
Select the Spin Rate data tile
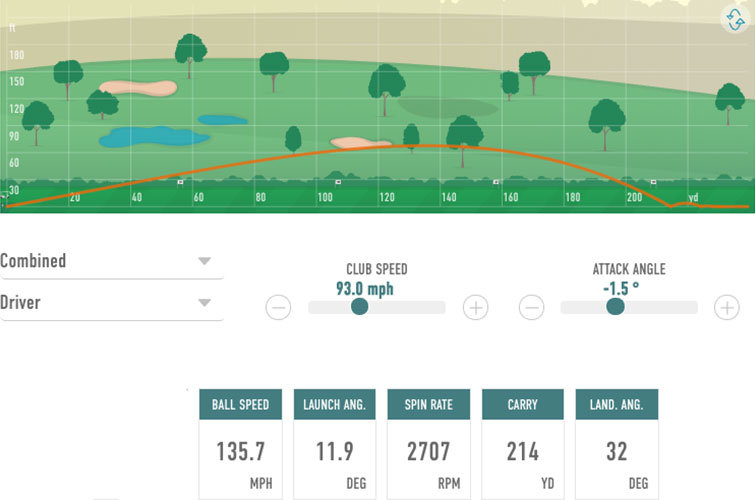[x=428, y=443]
